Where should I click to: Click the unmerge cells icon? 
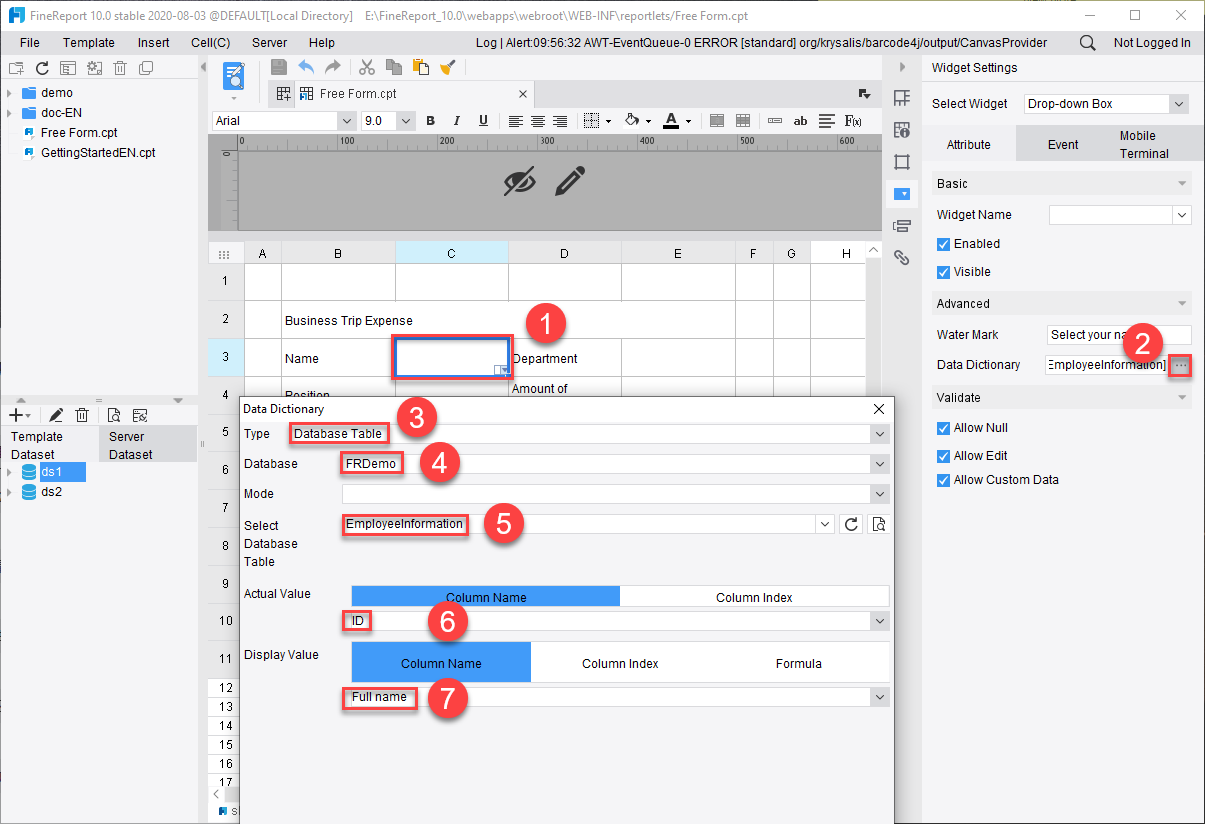pyautogui.click(x=742, y=121)
